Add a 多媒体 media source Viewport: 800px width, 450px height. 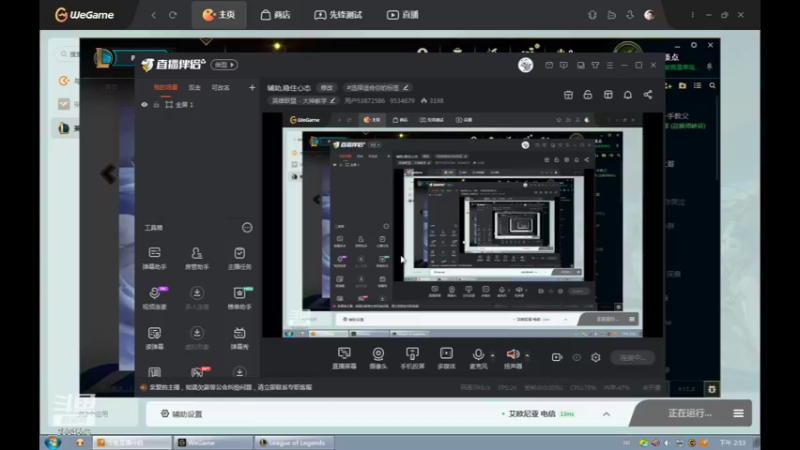click(x=446, y=358)
